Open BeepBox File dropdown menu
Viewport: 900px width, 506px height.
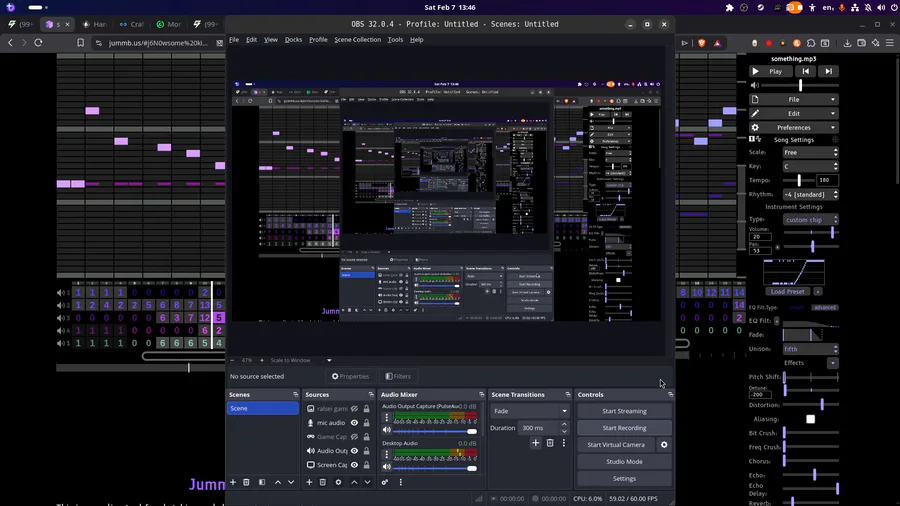click(794, 100)
